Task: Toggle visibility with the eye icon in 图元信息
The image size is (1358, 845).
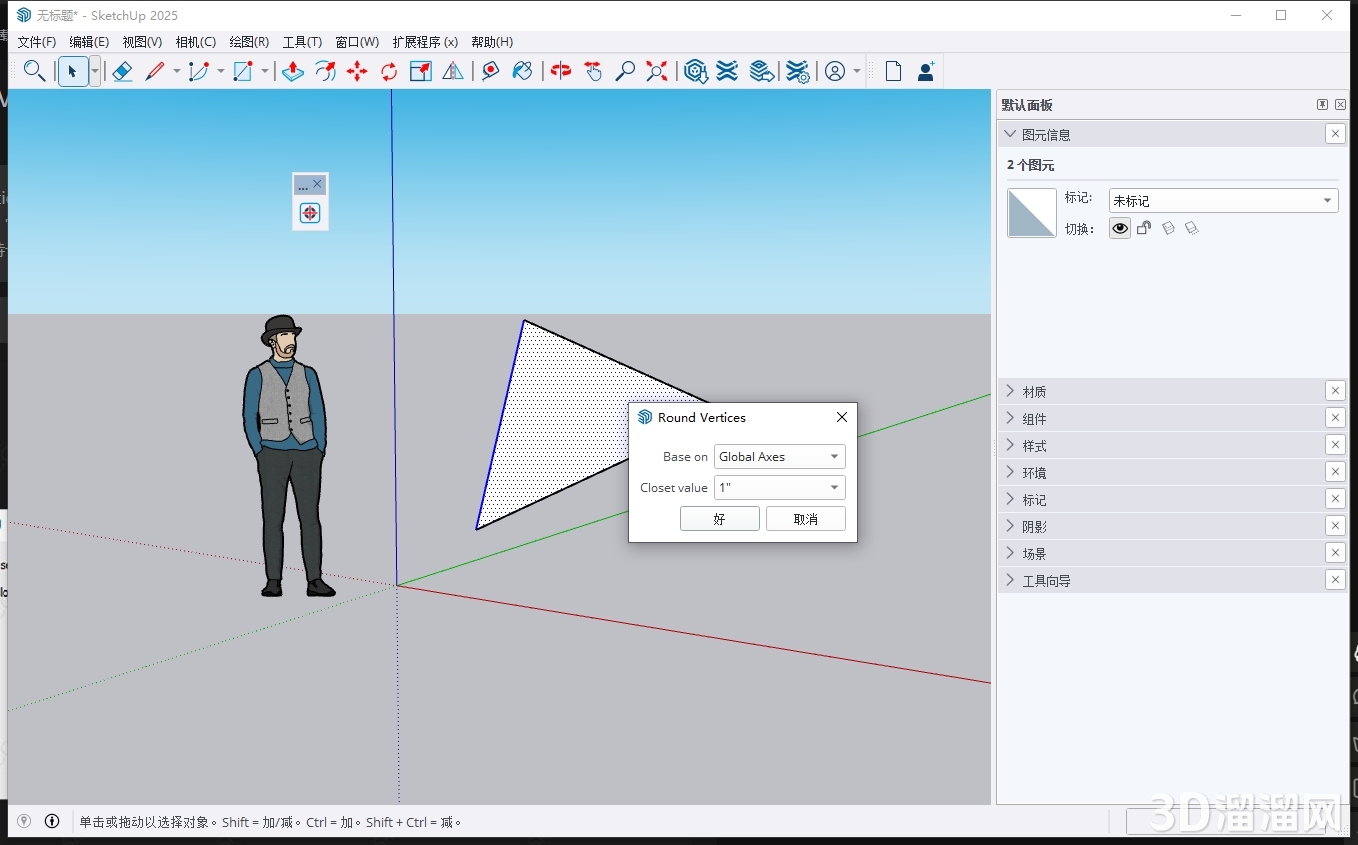Action: [x=1119, y=228]
